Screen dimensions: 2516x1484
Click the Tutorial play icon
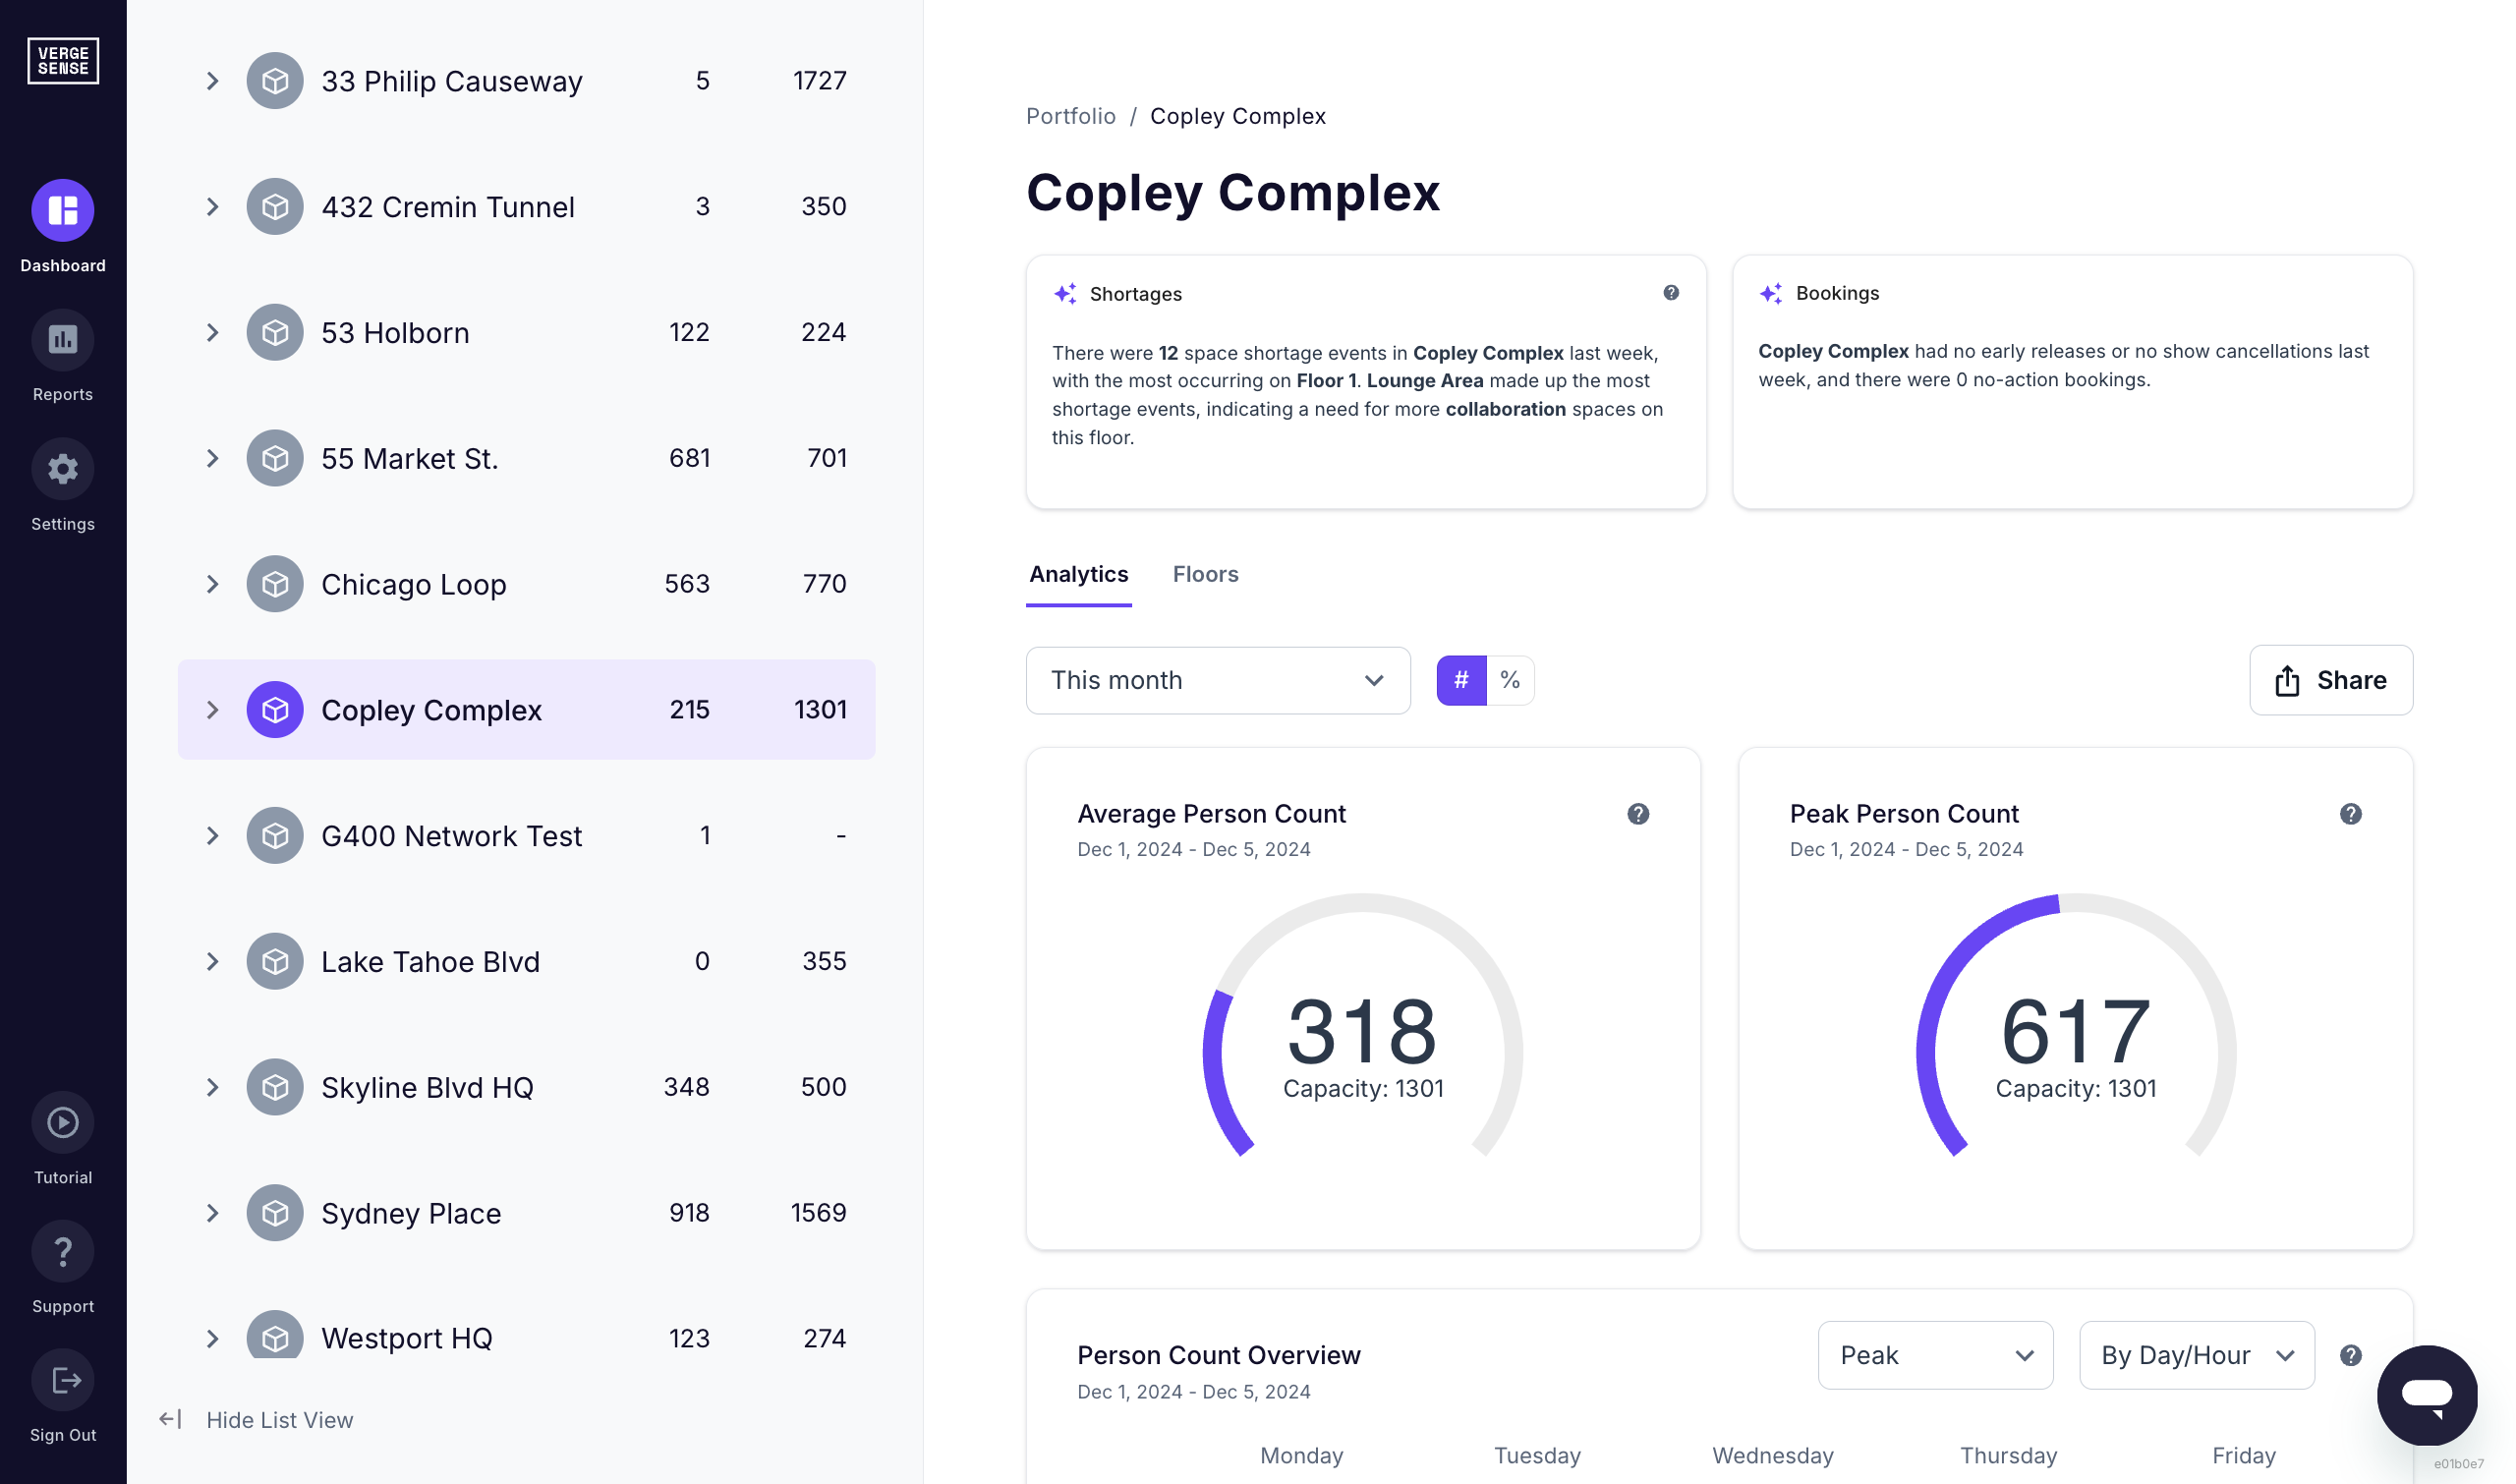63,1122
